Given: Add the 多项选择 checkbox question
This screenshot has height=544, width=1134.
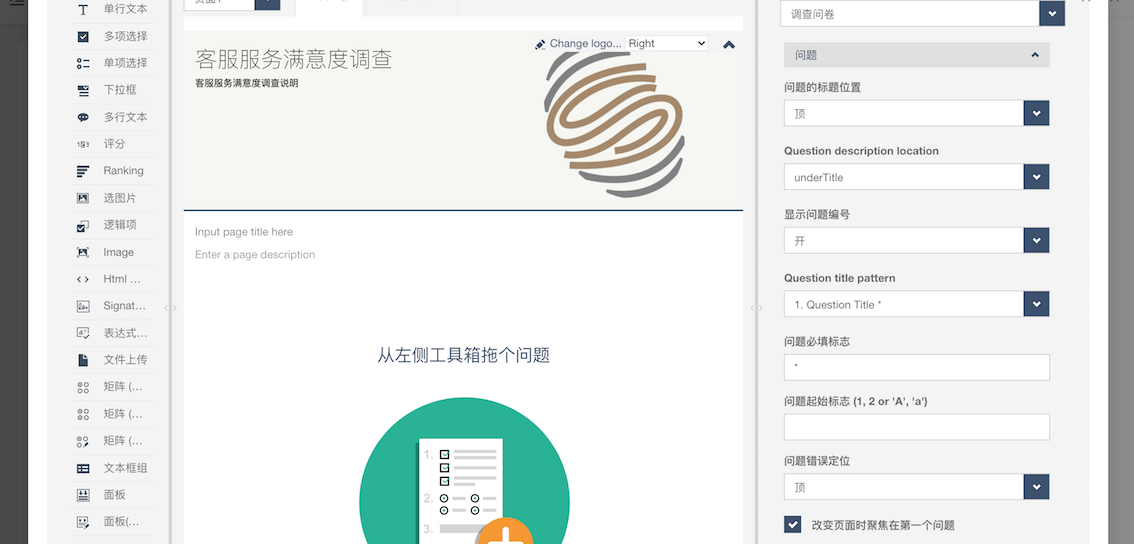Looking at the screenshot, I should pos(83,36).
